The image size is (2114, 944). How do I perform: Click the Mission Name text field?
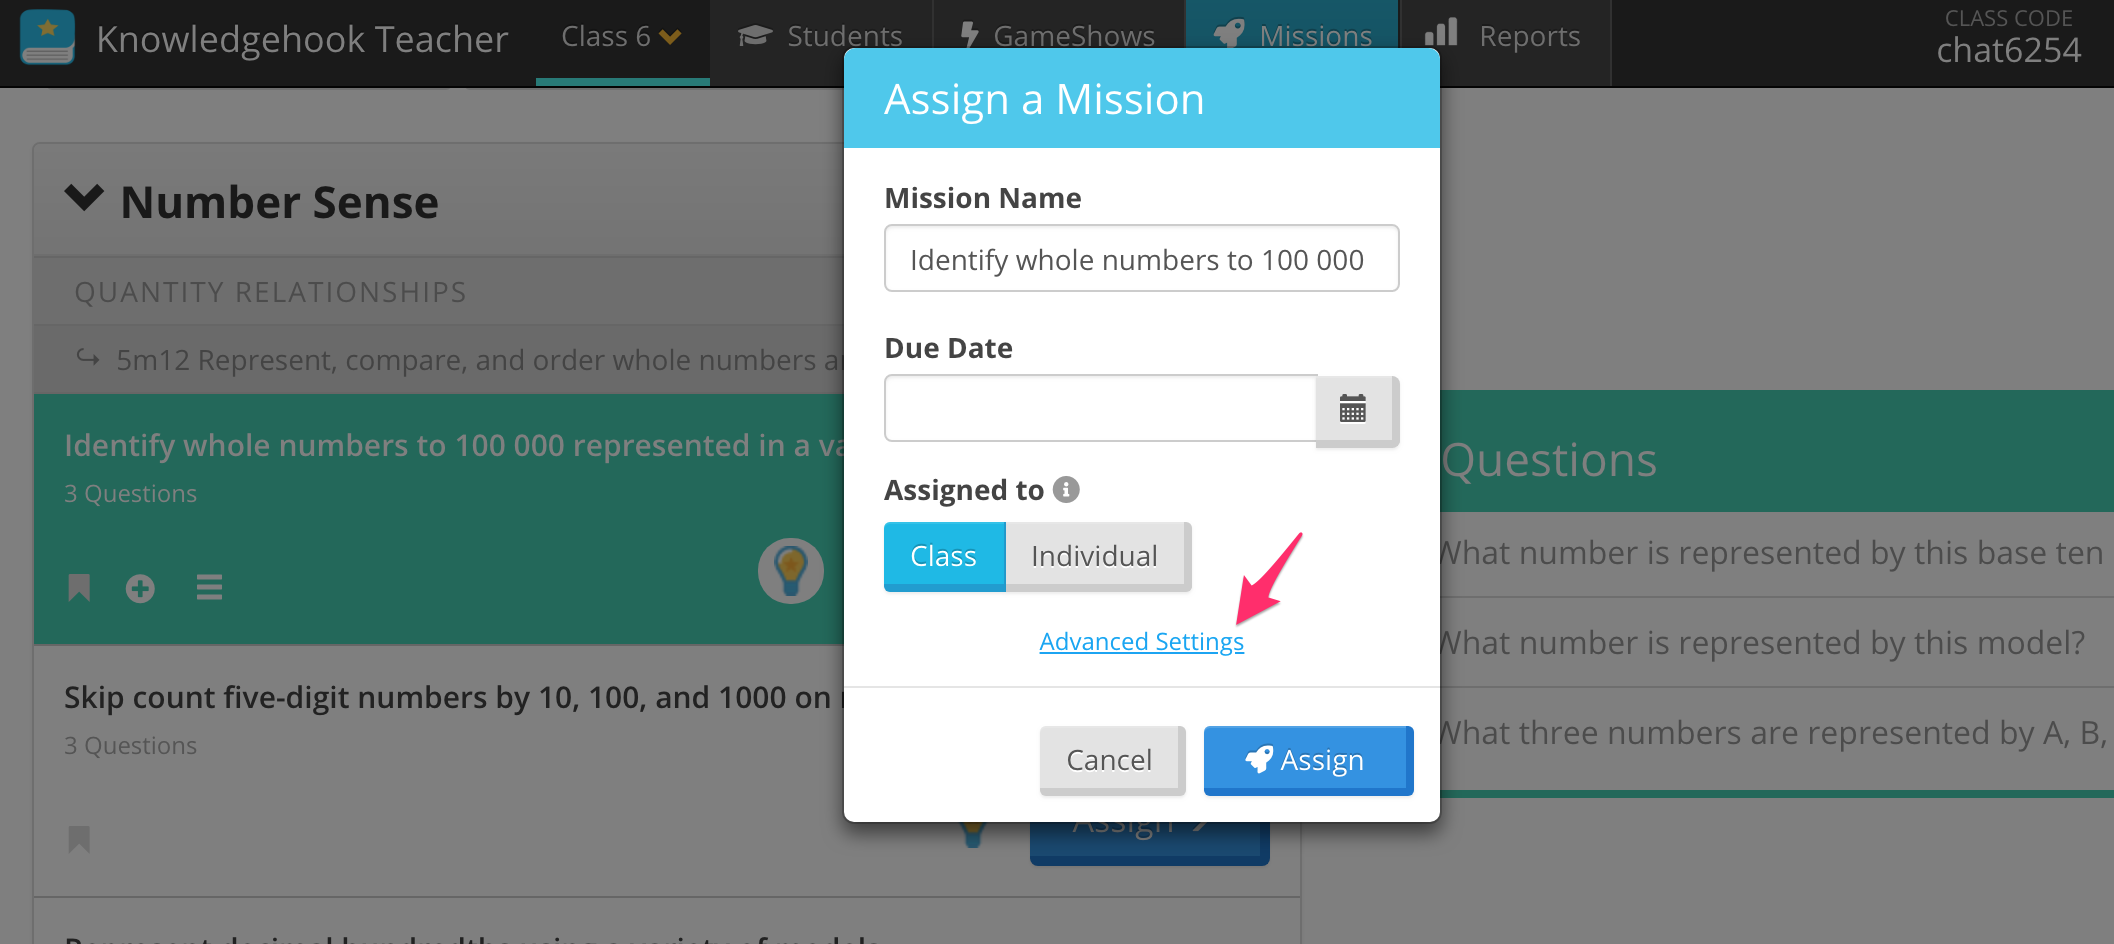(1141, 259)
